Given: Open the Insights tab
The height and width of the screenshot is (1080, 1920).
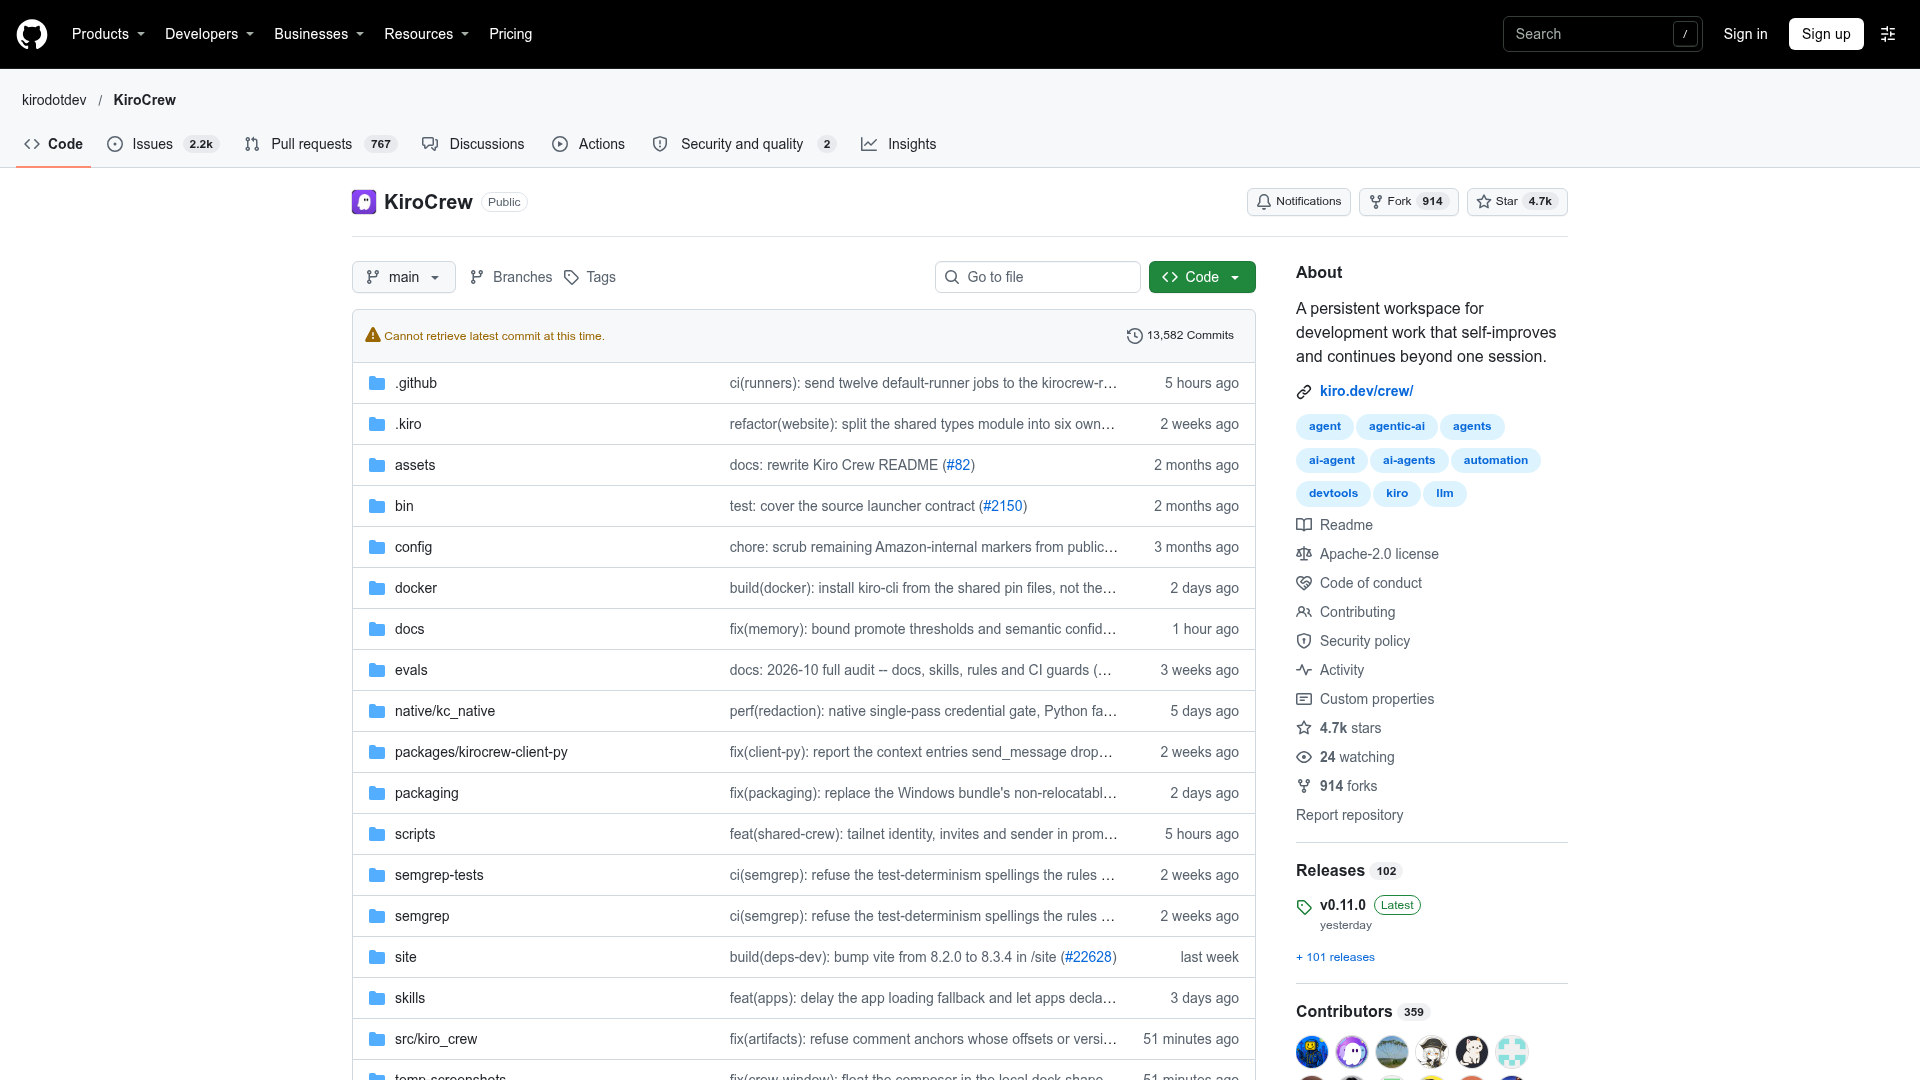Looking at the screenshot, I should click(x=899, y=144).
